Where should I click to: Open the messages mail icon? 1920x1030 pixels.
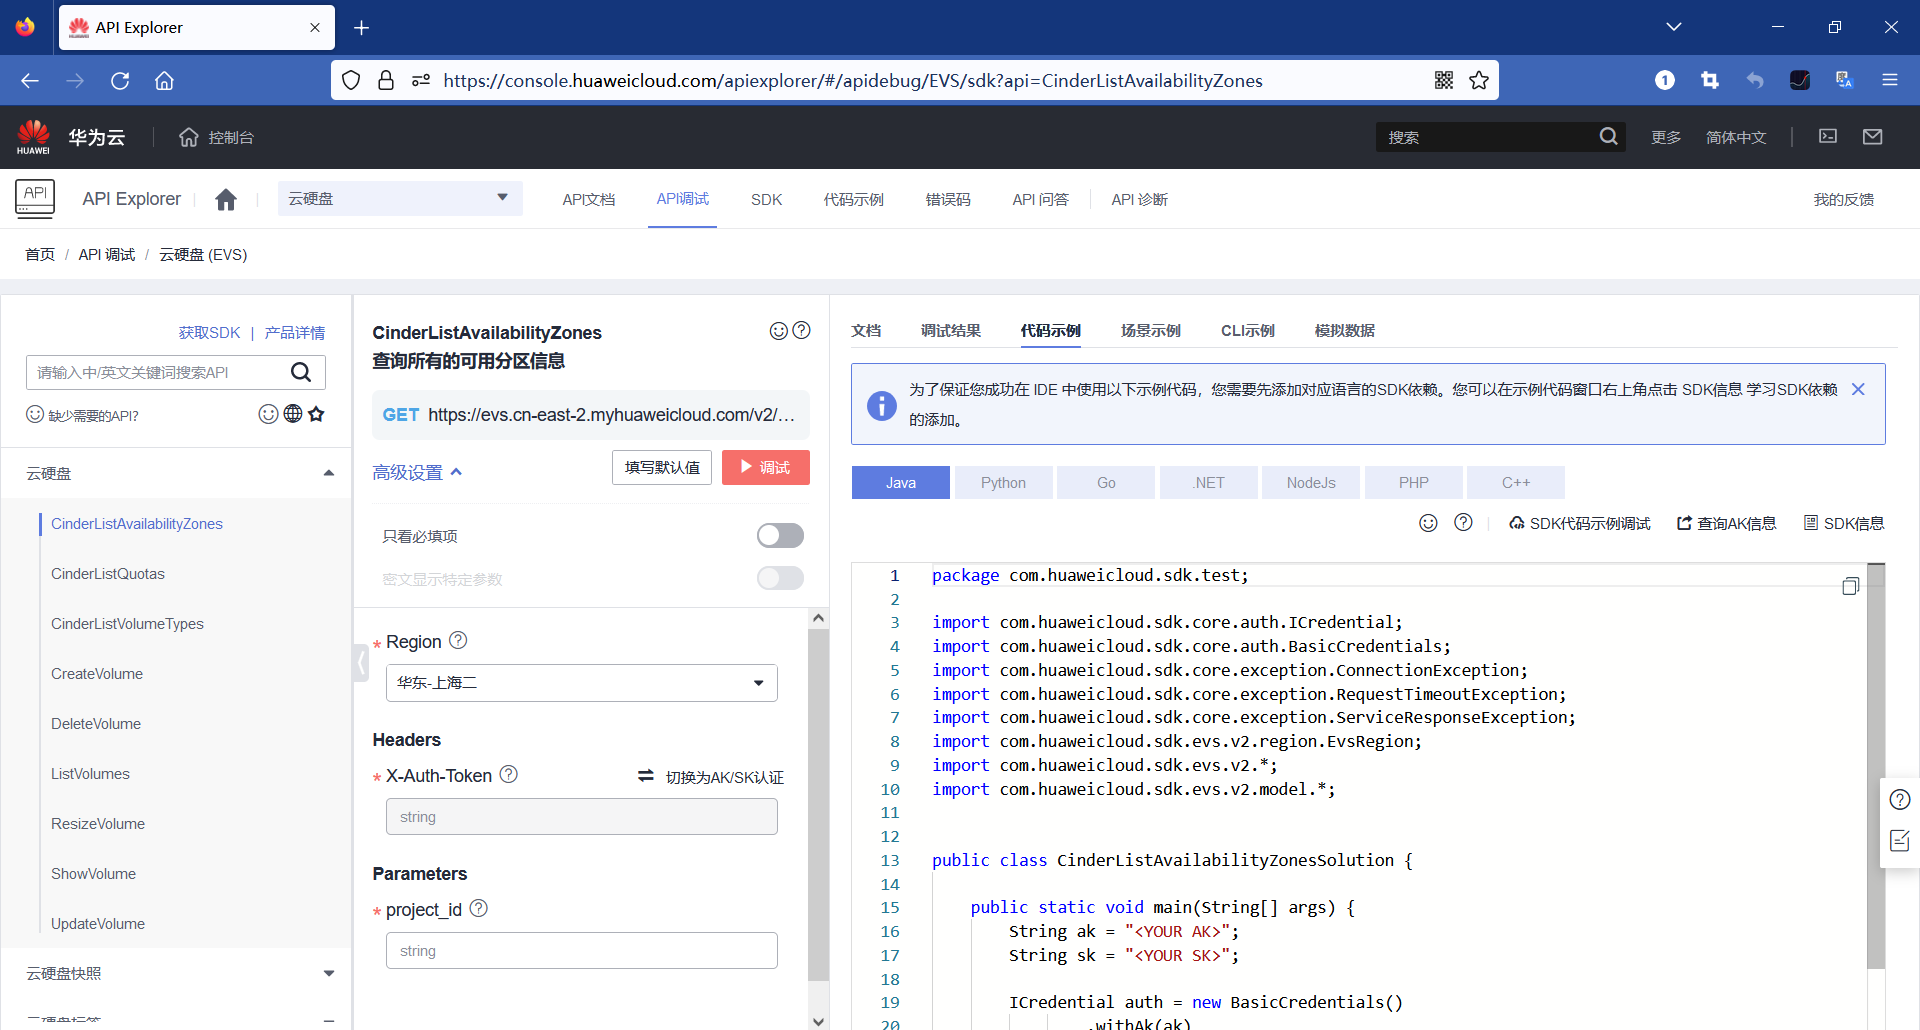coord(1873,136)
